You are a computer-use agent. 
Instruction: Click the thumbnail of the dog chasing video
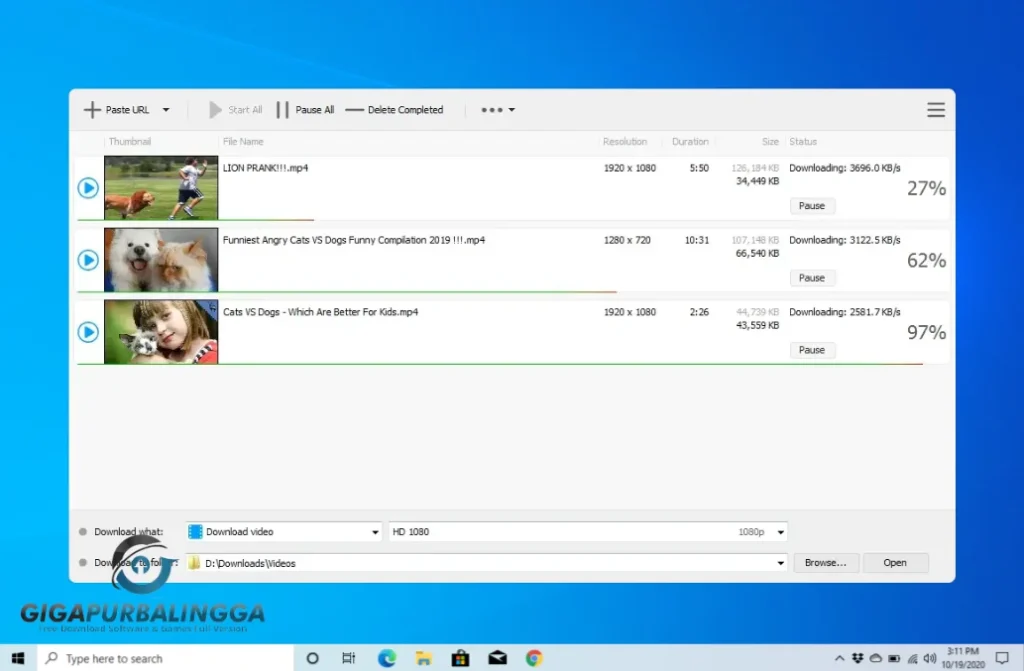161,188
